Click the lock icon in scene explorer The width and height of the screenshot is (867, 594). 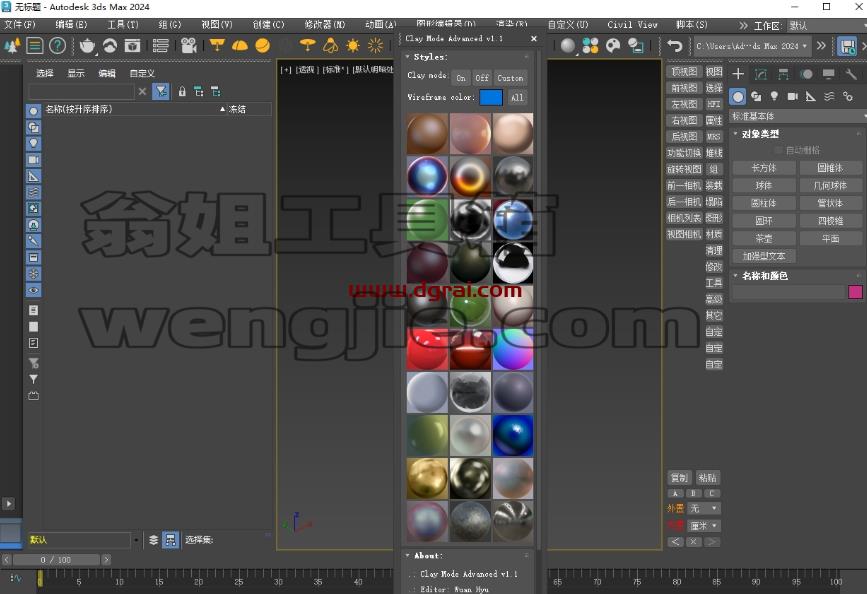pyautogui.click(x=182, y=91)
